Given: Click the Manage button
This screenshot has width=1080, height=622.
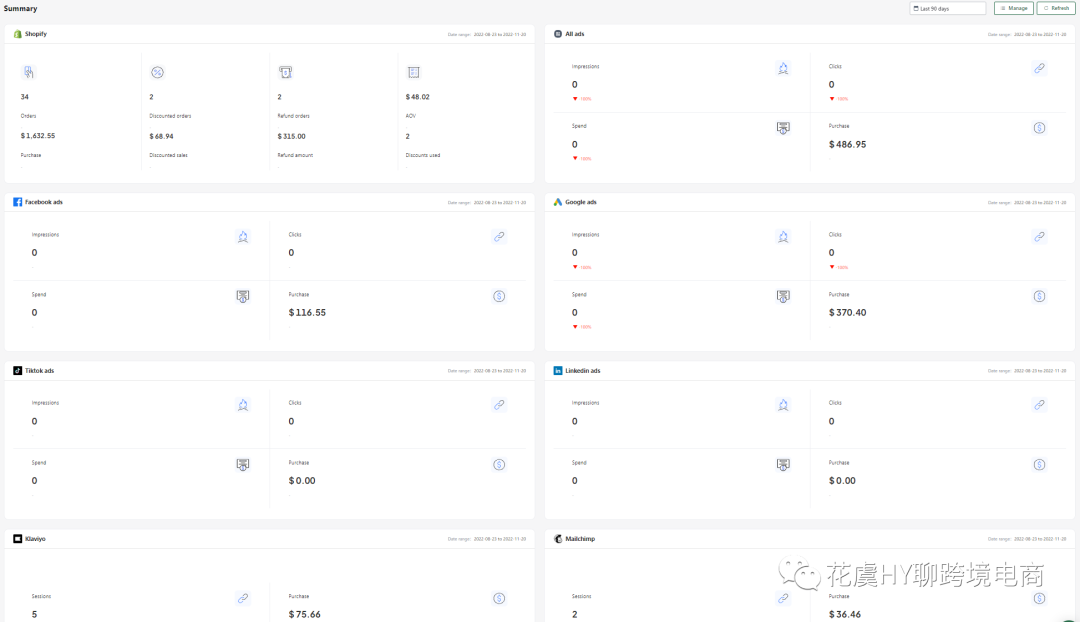Looking at the screenshot, I should pyautogui.click(x=1013, y=8).
